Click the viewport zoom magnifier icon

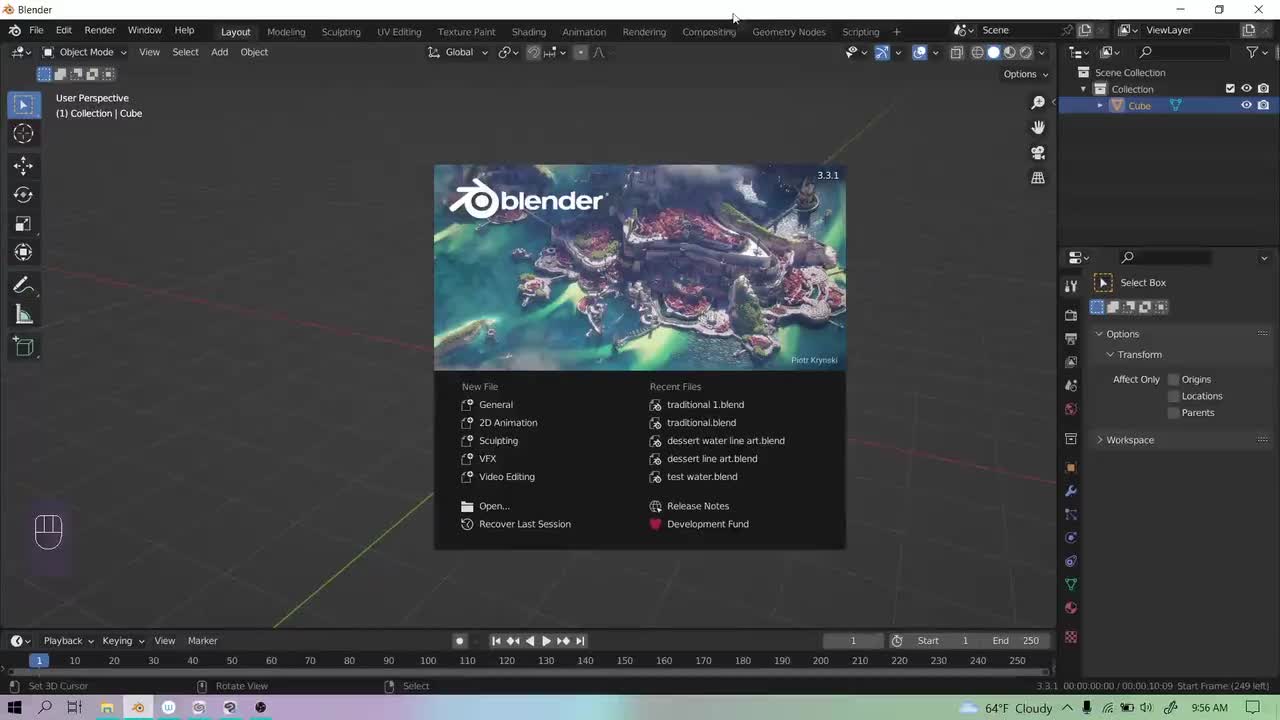[x=1038, y=102]
